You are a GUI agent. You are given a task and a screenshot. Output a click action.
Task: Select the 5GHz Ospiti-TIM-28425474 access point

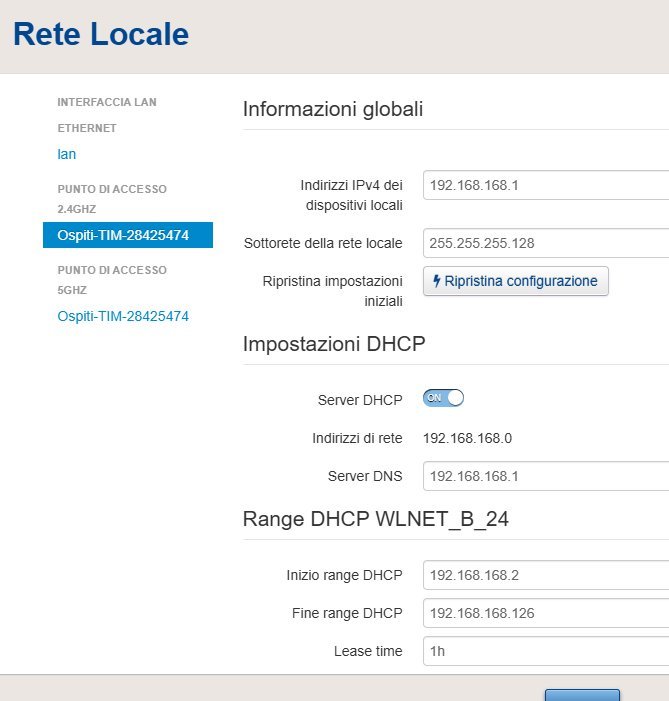(x=123, y=316)
